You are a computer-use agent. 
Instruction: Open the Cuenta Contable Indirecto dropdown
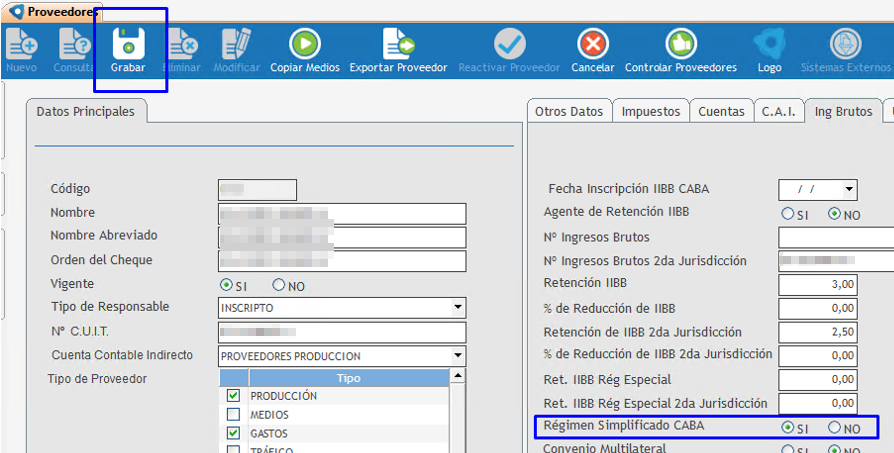(457, 356)
